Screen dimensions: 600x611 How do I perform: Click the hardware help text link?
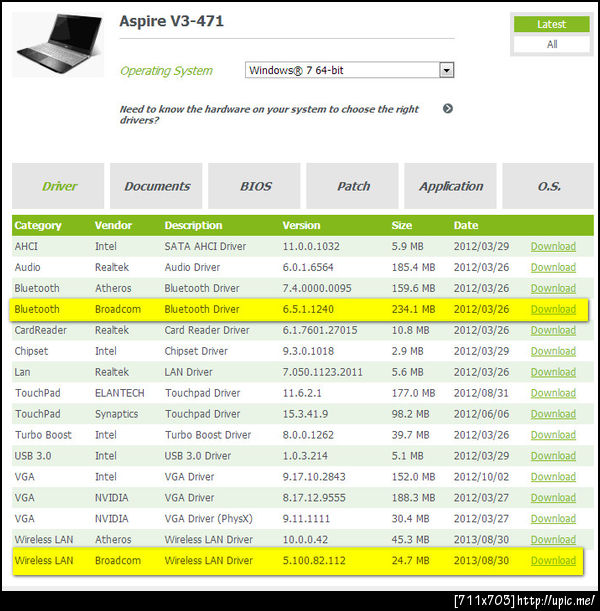269,114
